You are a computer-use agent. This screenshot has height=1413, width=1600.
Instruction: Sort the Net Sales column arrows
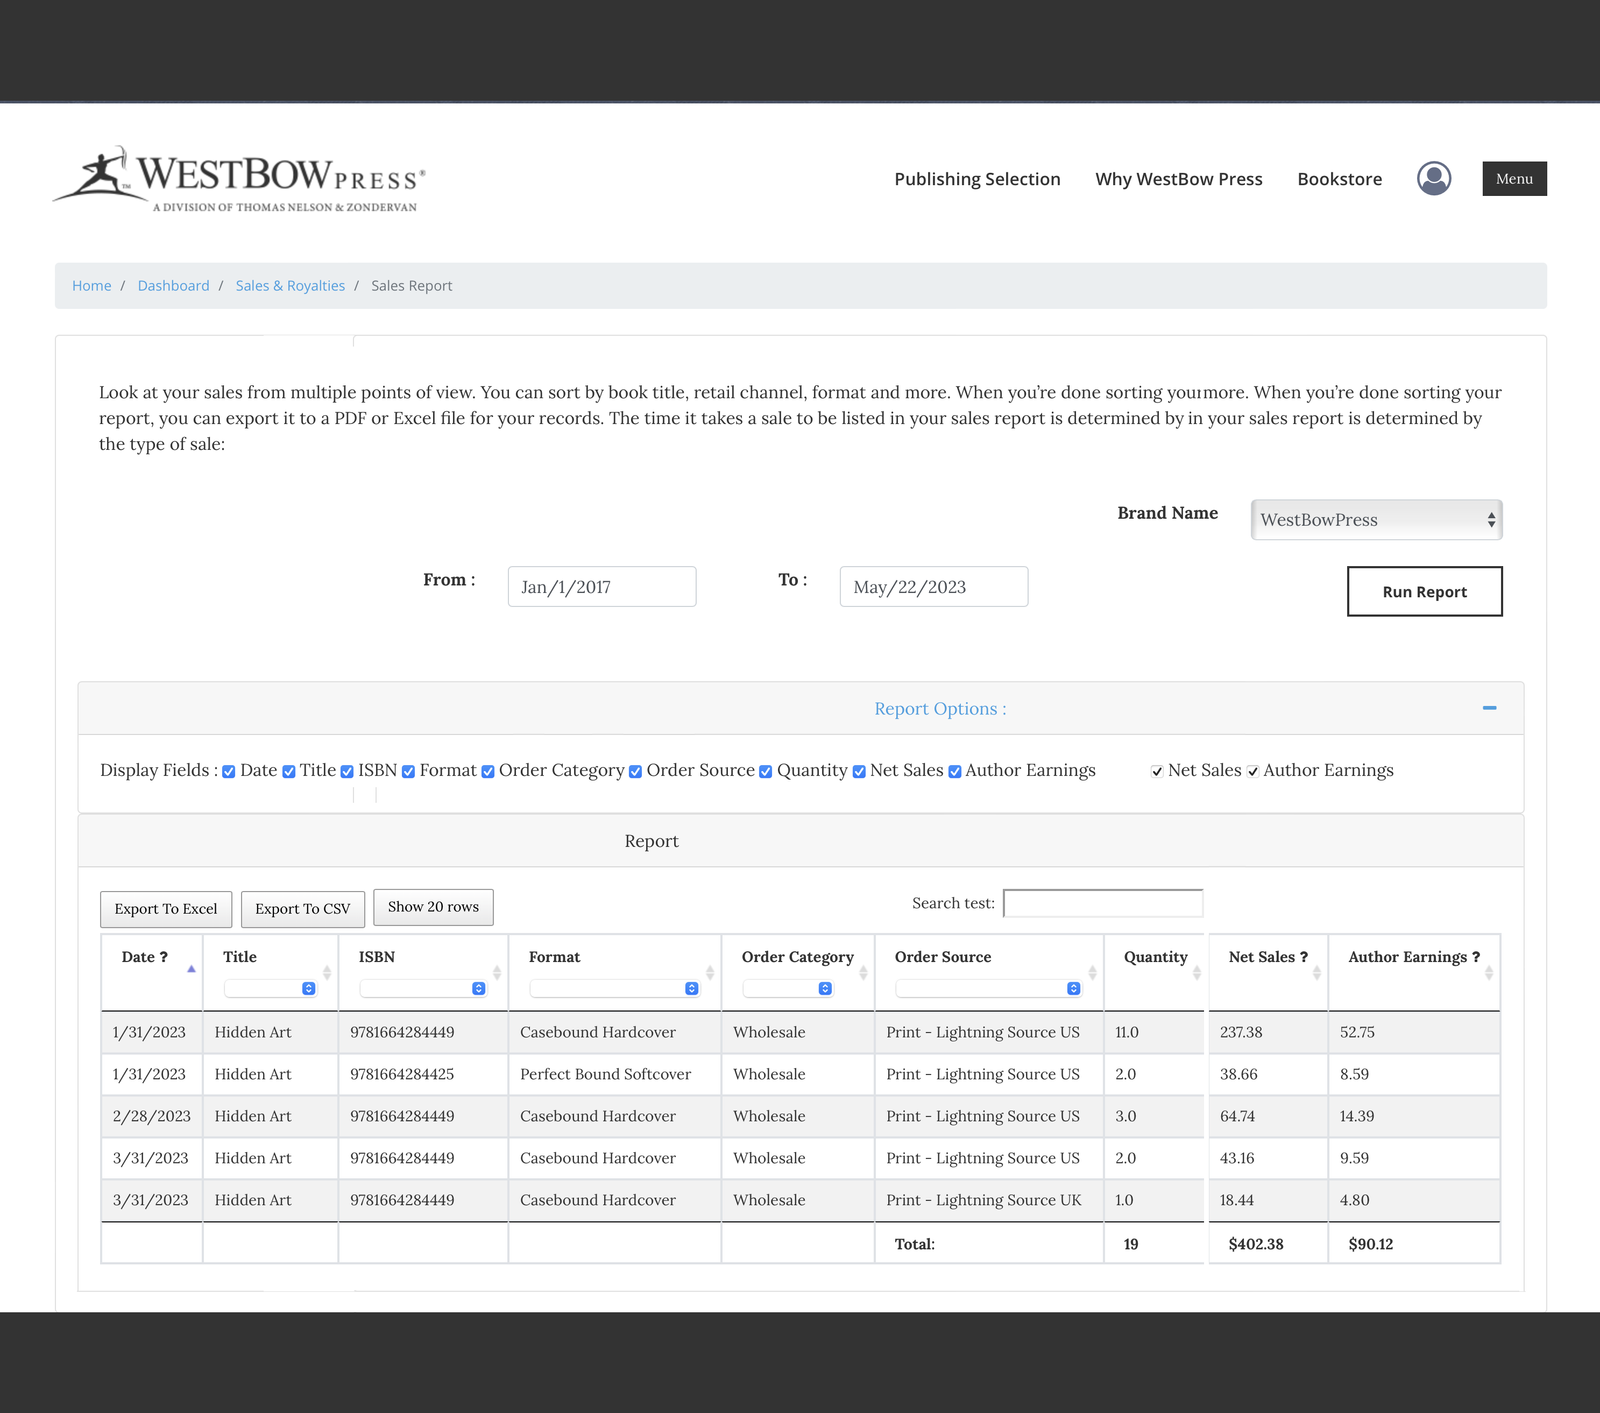coord(1316,972)
